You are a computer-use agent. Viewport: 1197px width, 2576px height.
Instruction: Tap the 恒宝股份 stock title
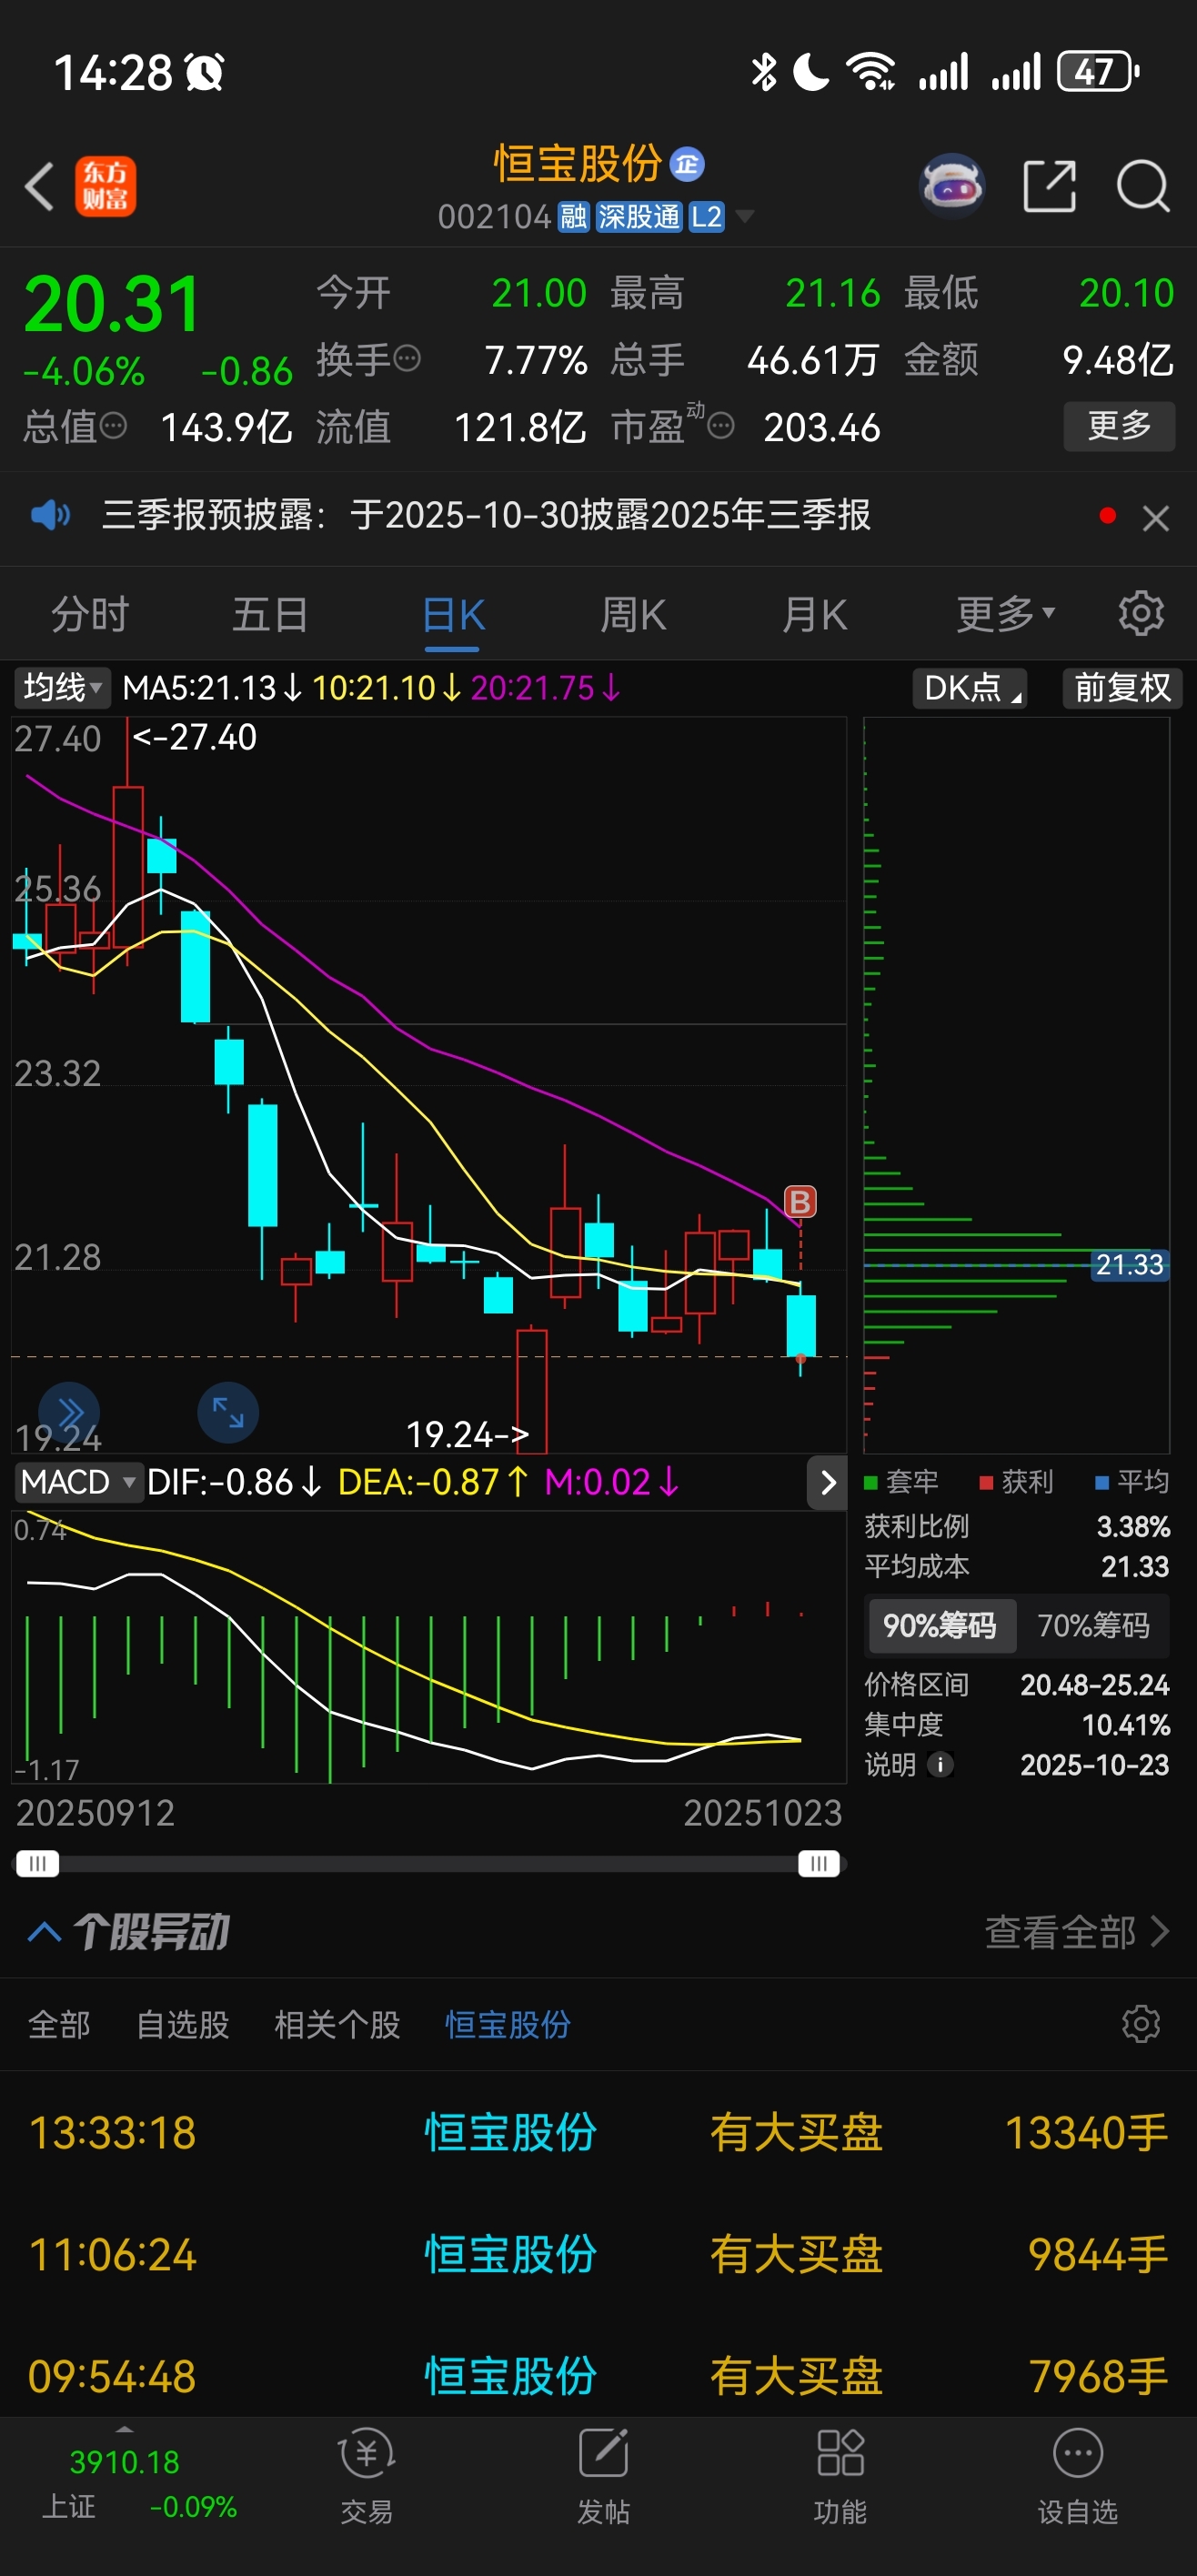coord(578,164)
